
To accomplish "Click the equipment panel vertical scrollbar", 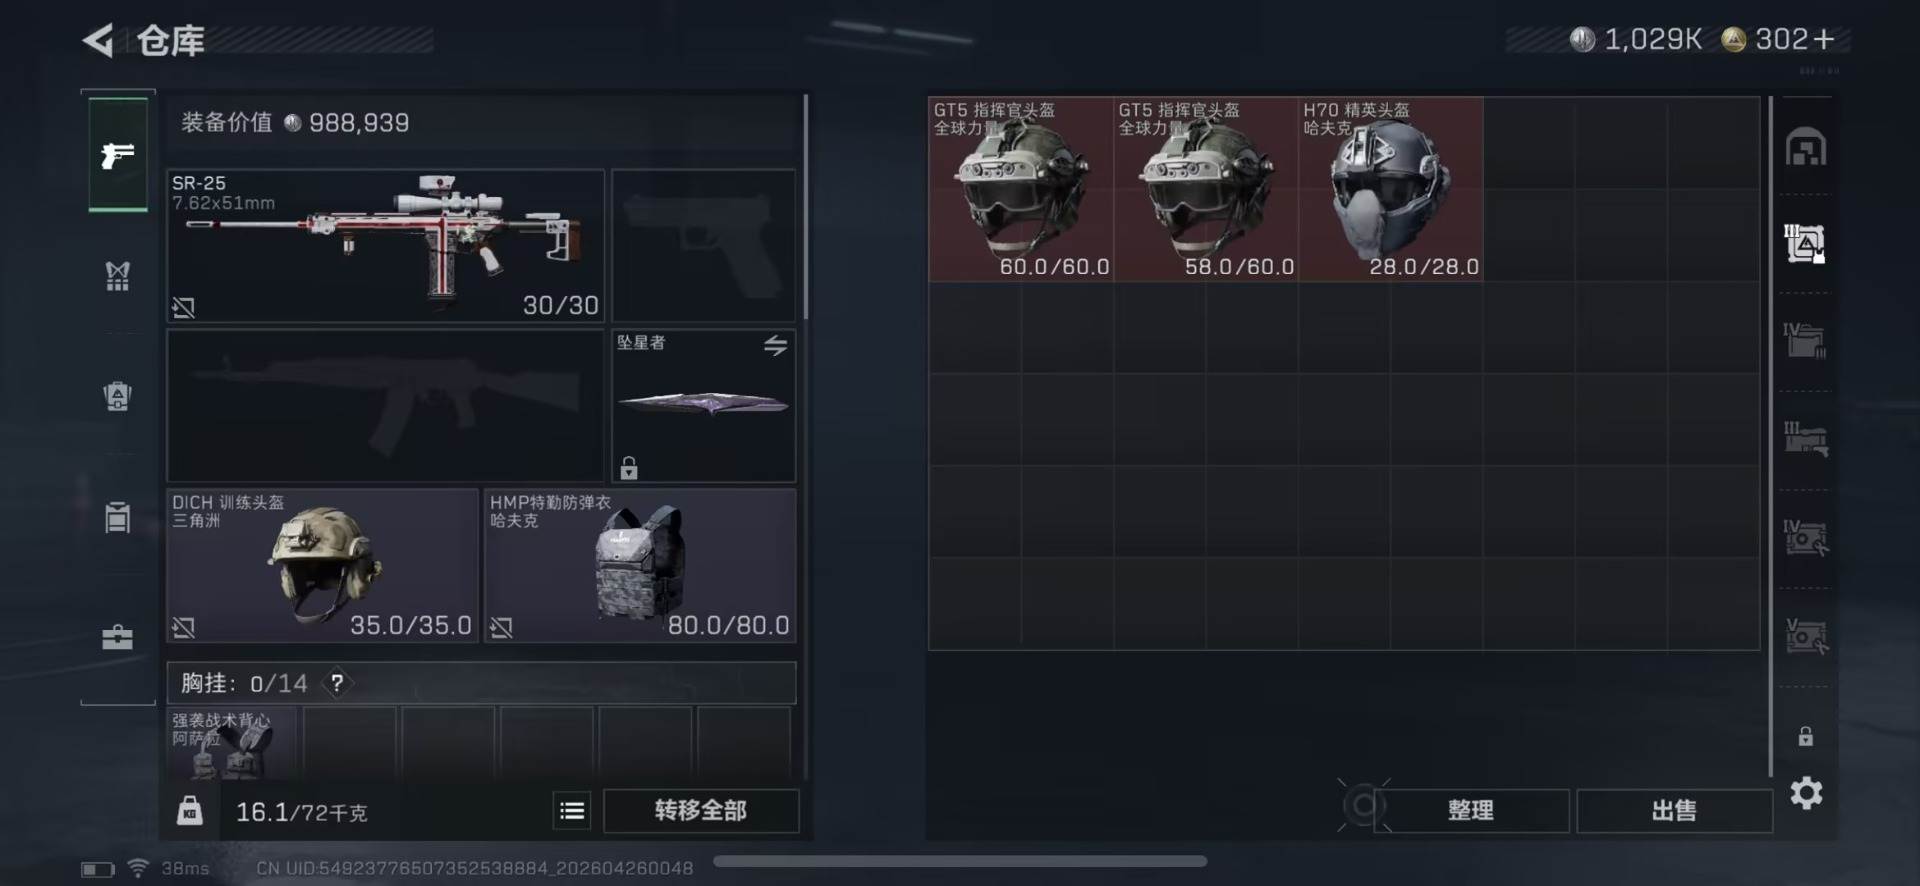I will pos(805,208).
